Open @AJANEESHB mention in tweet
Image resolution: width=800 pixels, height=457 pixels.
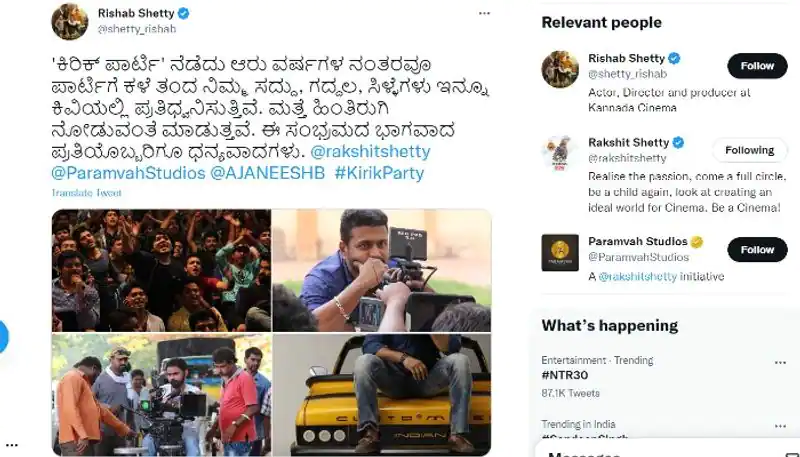tap(267, 173)
